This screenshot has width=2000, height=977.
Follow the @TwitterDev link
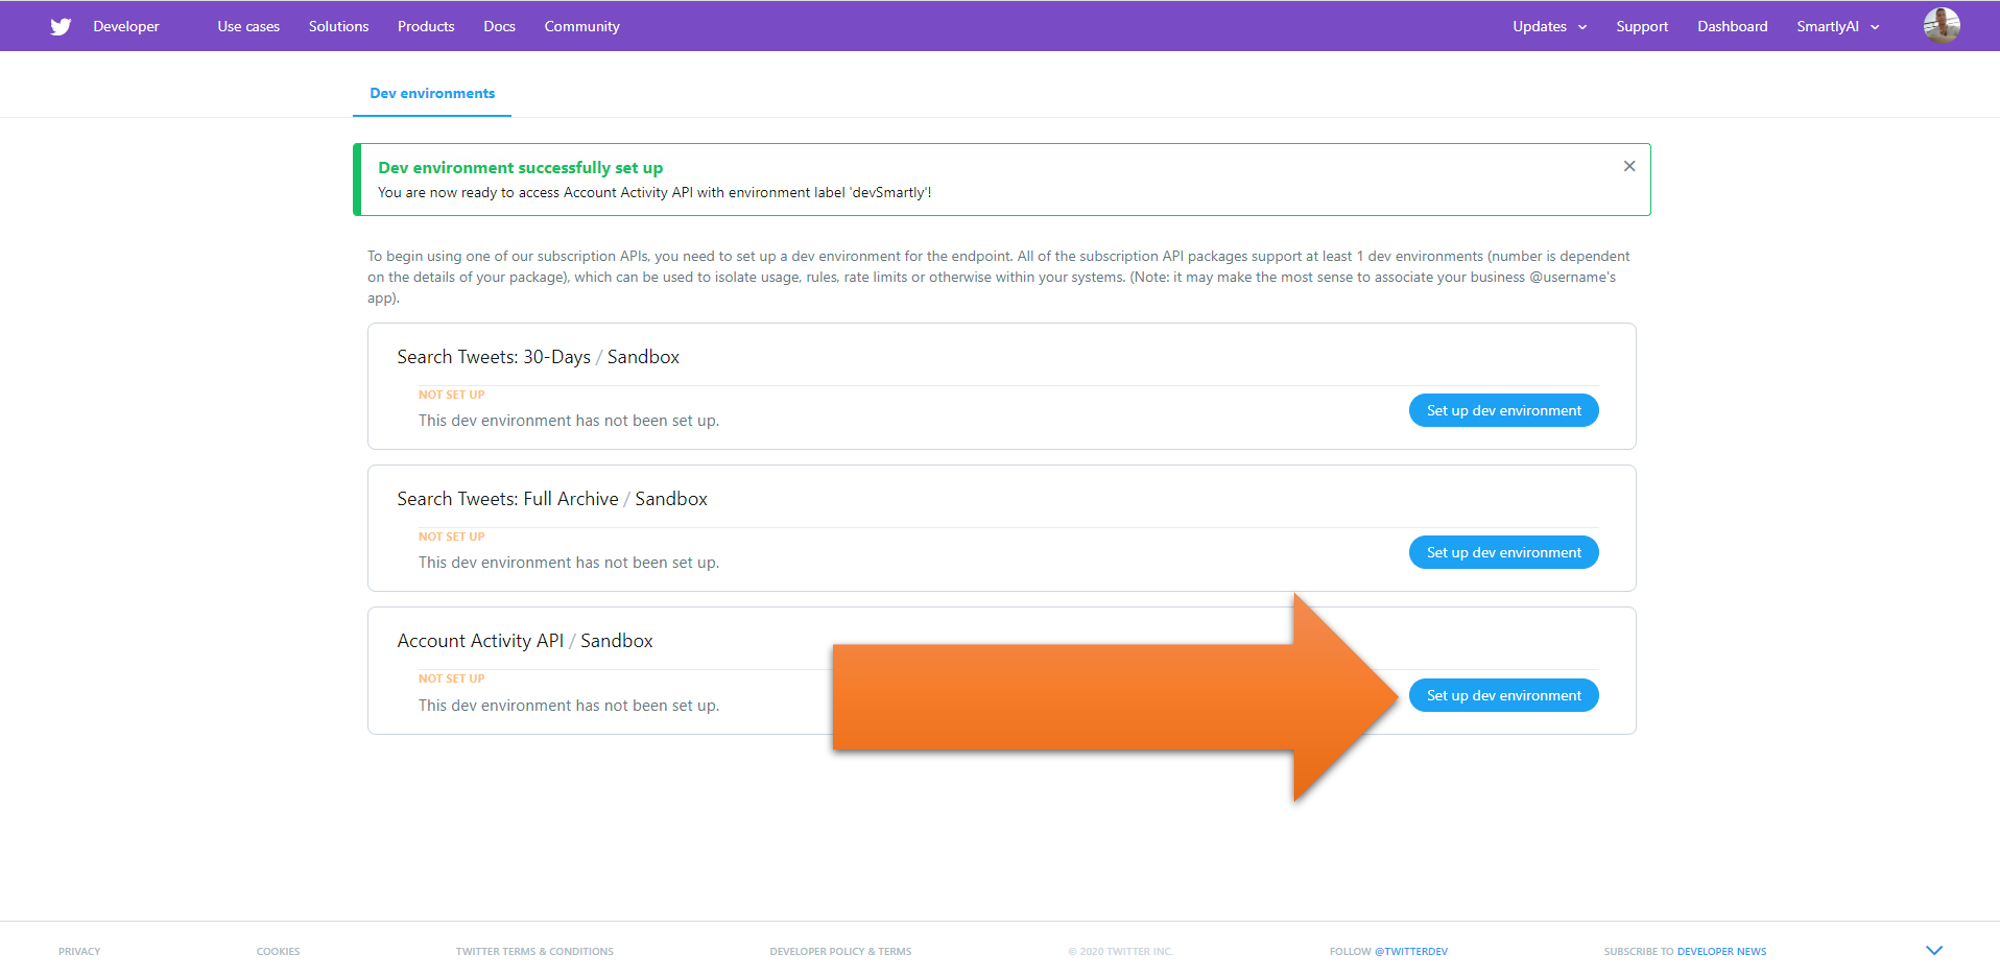point(1411,951)
